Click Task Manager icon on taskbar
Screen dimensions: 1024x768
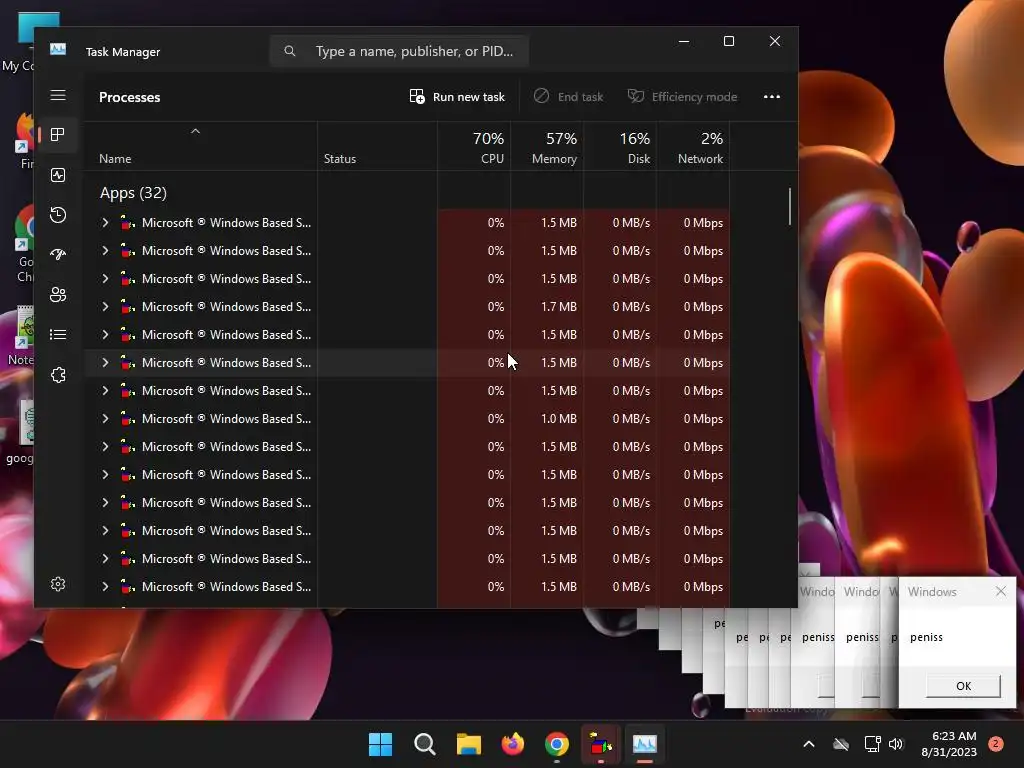(x=645, y=744)
